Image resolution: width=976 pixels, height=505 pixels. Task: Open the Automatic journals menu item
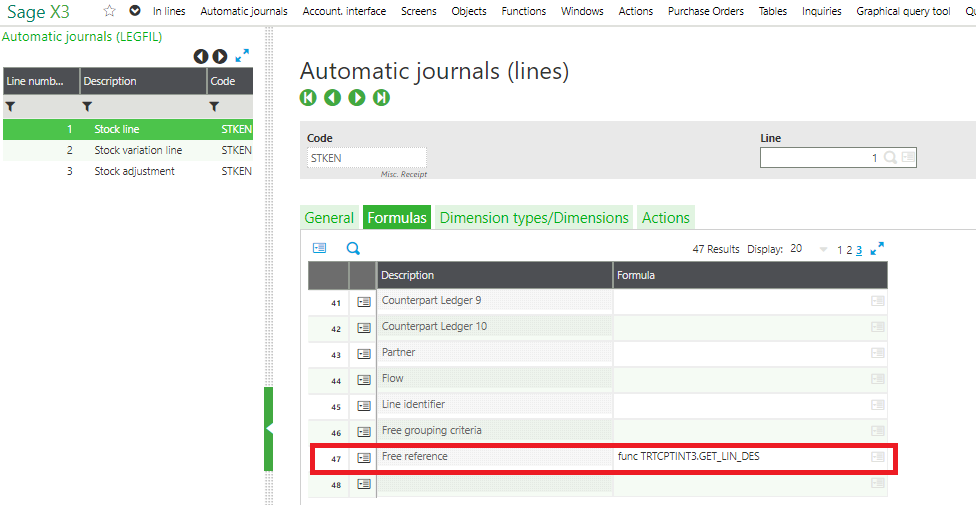coord(244,11)
